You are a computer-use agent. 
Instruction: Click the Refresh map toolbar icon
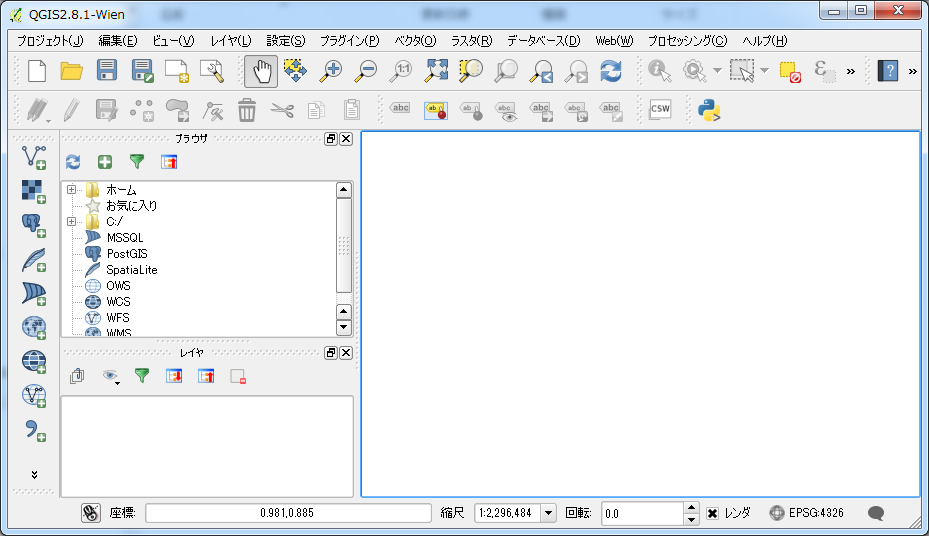[x=610, y=71]
